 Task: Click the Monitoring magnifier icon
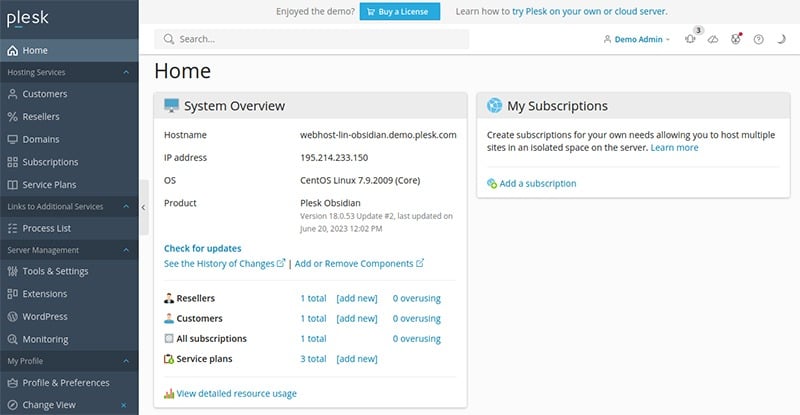(12, 339)
